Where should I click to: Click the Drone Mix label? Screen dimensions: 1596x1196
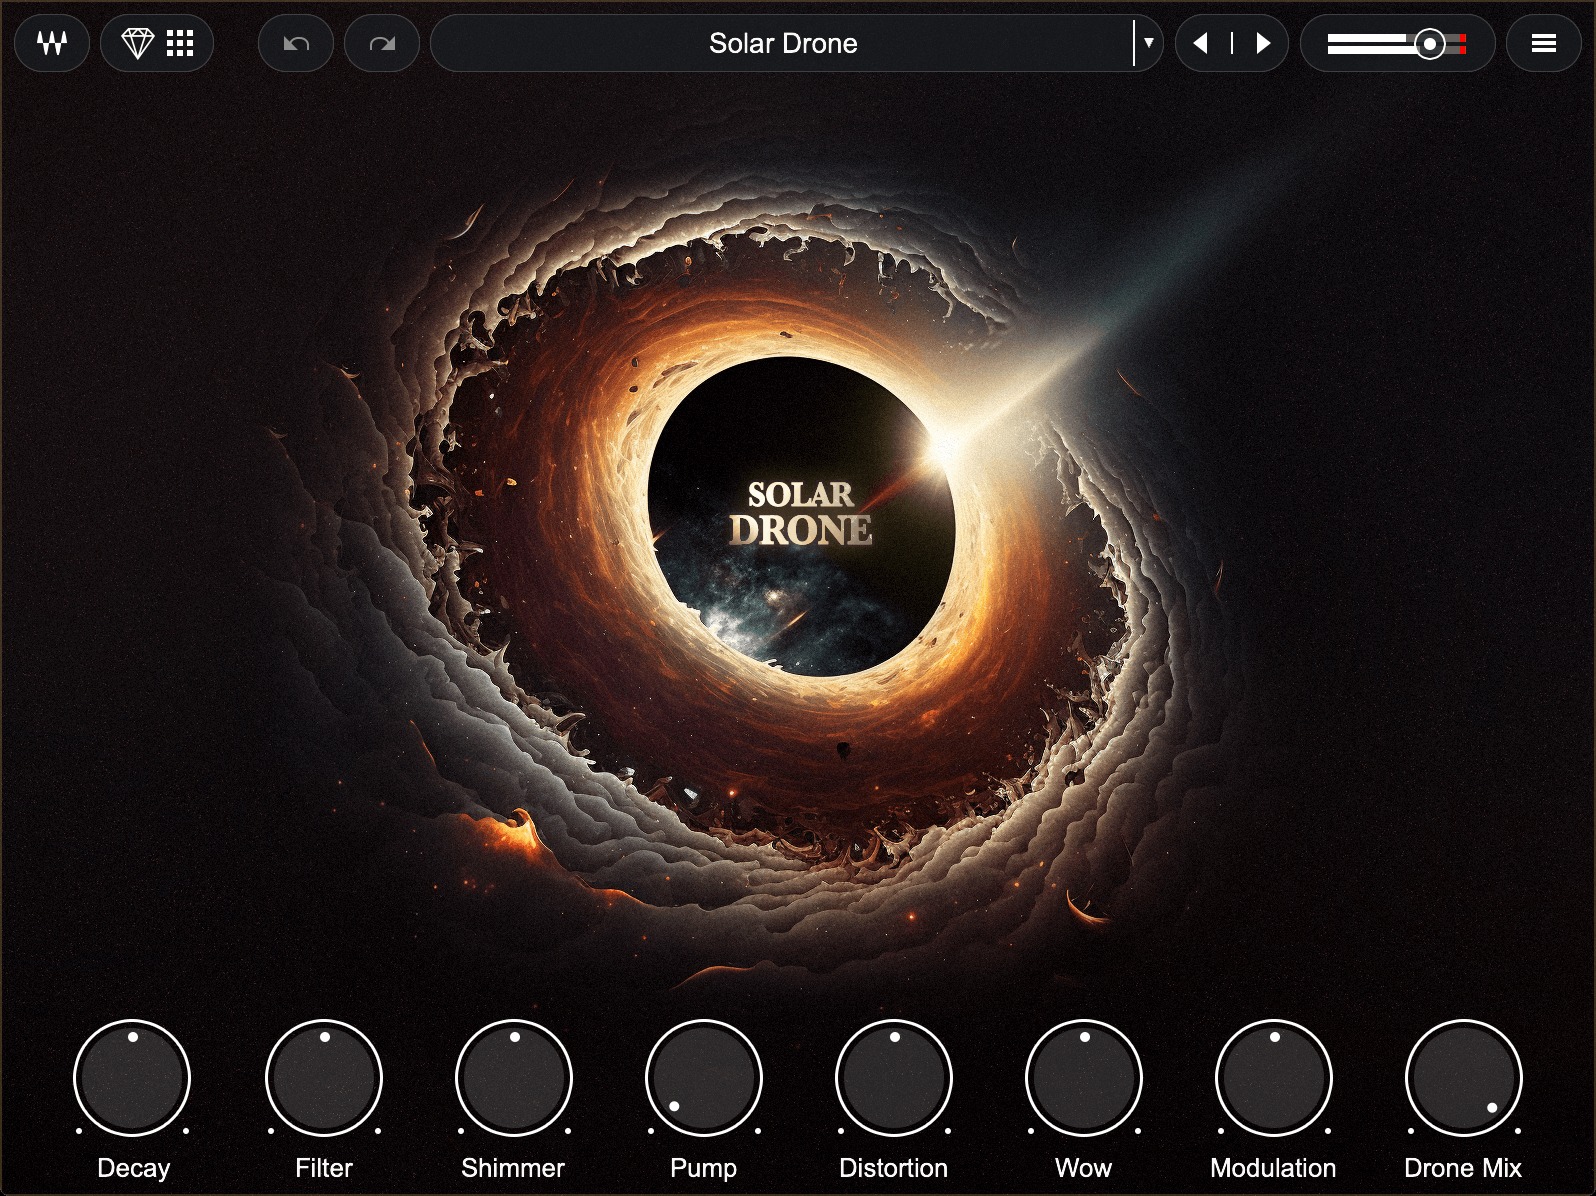1463,1167
